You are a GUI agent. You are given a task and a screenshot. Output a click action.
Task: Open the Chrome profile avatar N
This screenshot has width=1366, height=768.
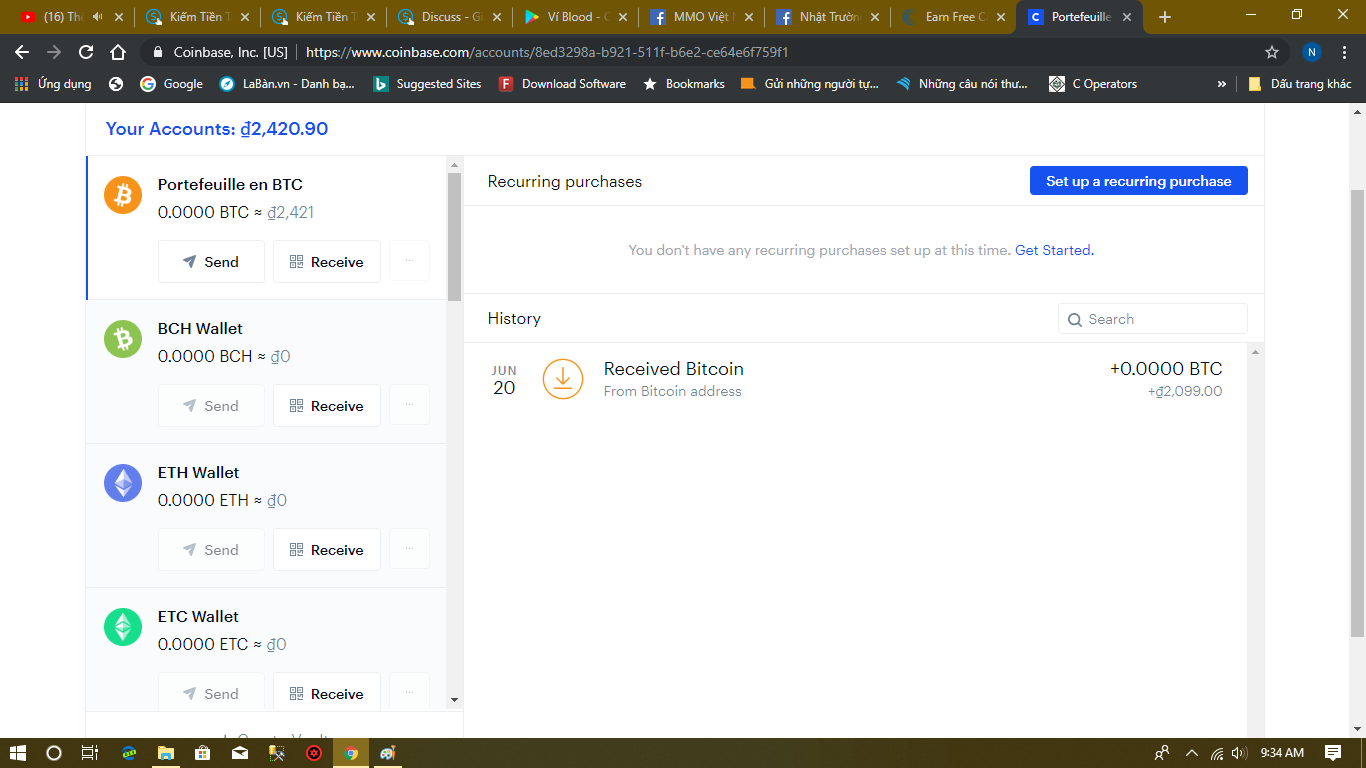[1312, 52]
